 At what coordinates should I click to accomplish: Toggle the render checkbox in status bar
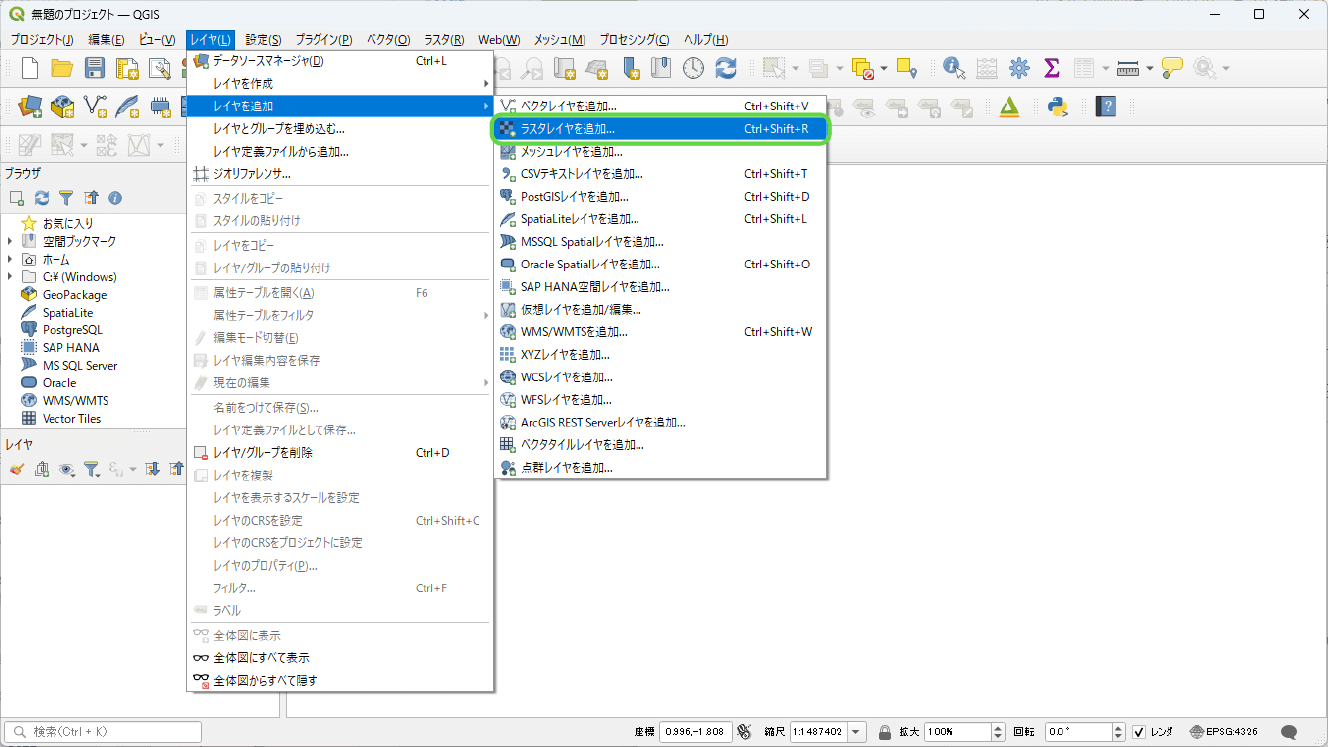click(x=1139, y=732)
